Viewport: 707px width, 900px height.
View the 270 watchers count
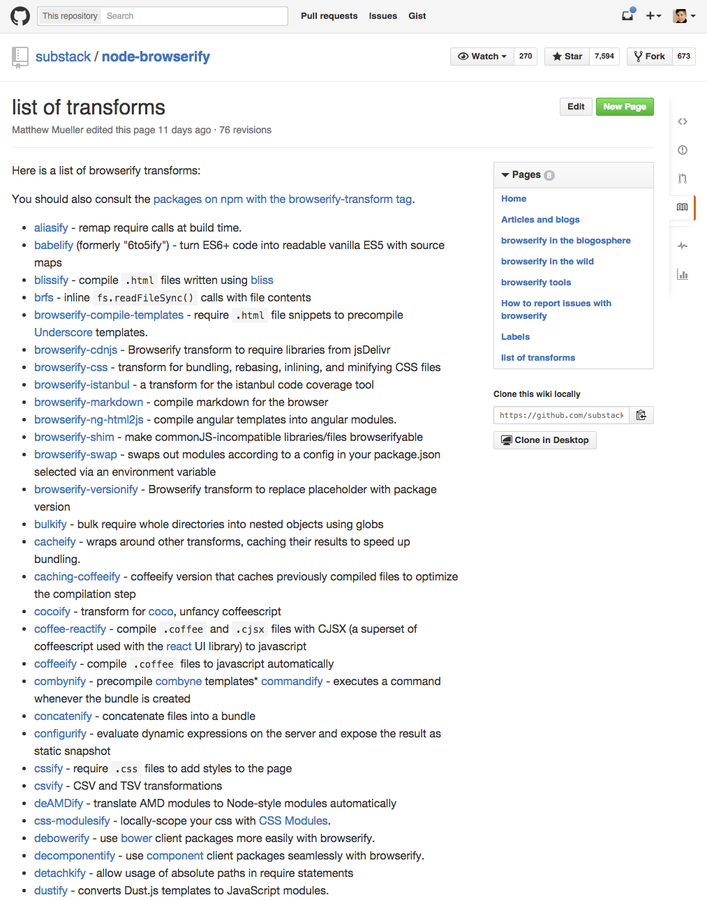tap(525, 56)
